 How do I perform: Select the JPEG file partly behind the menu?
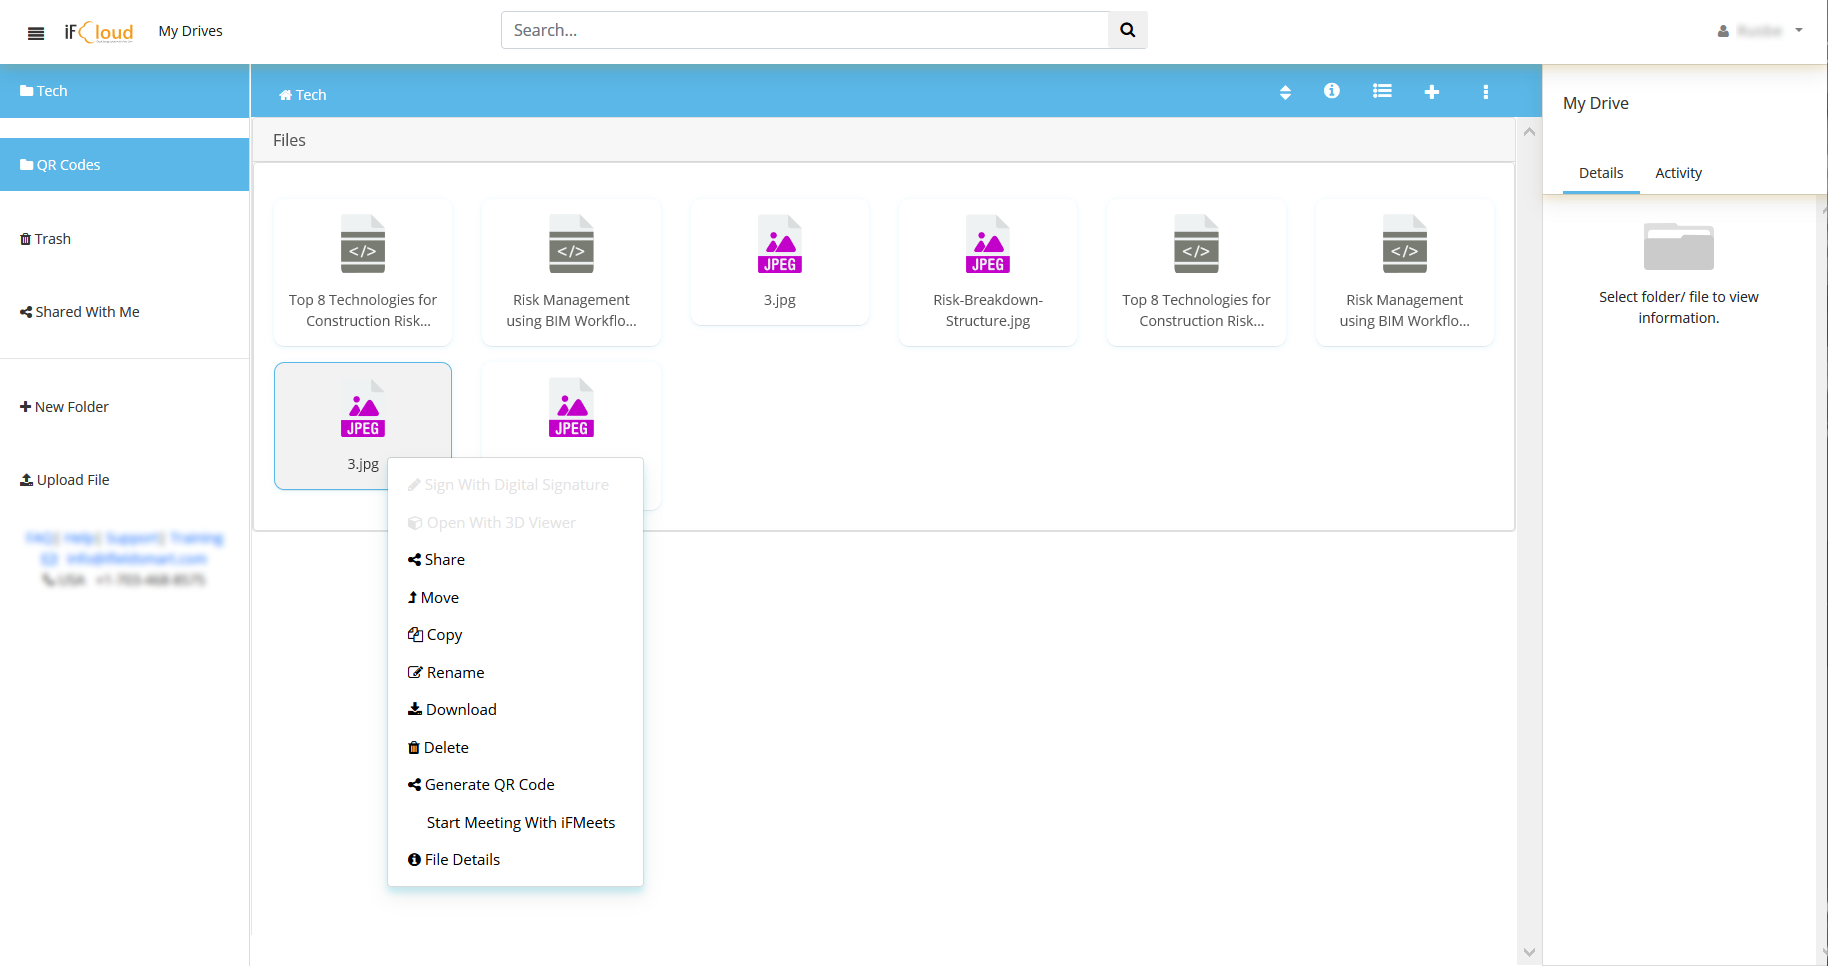[x=571, y=410]
